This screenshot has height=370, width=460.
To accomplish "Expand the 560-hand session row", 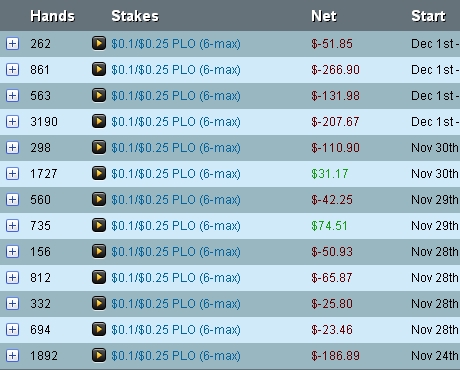I will (x=12, y=200).
